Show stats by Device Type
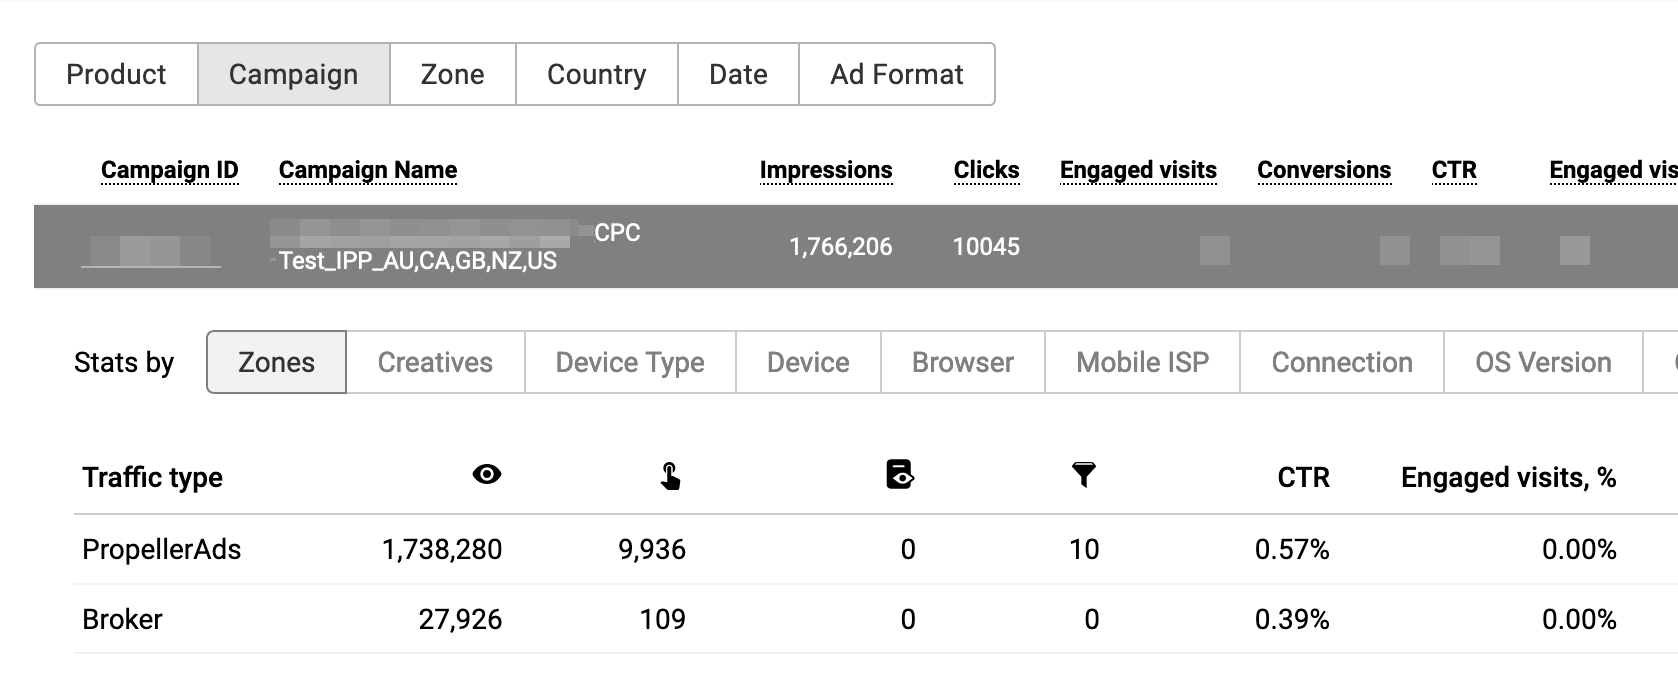The width and height of the screenshot is (1678, 686). coord(630,362)
